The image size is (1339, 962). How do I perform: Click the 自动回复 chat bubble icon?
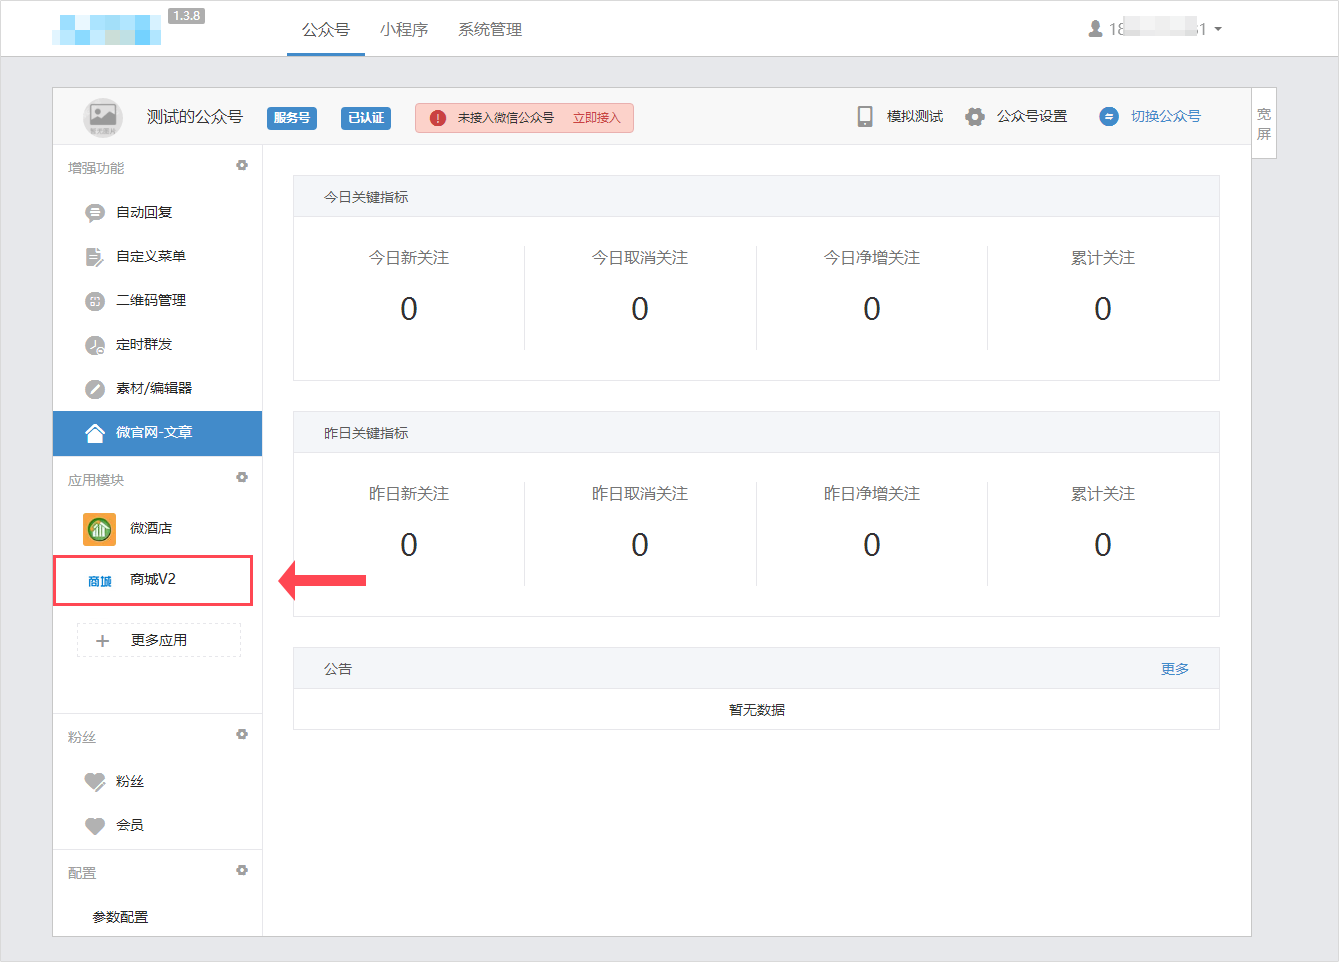click(x=95, y=213)
